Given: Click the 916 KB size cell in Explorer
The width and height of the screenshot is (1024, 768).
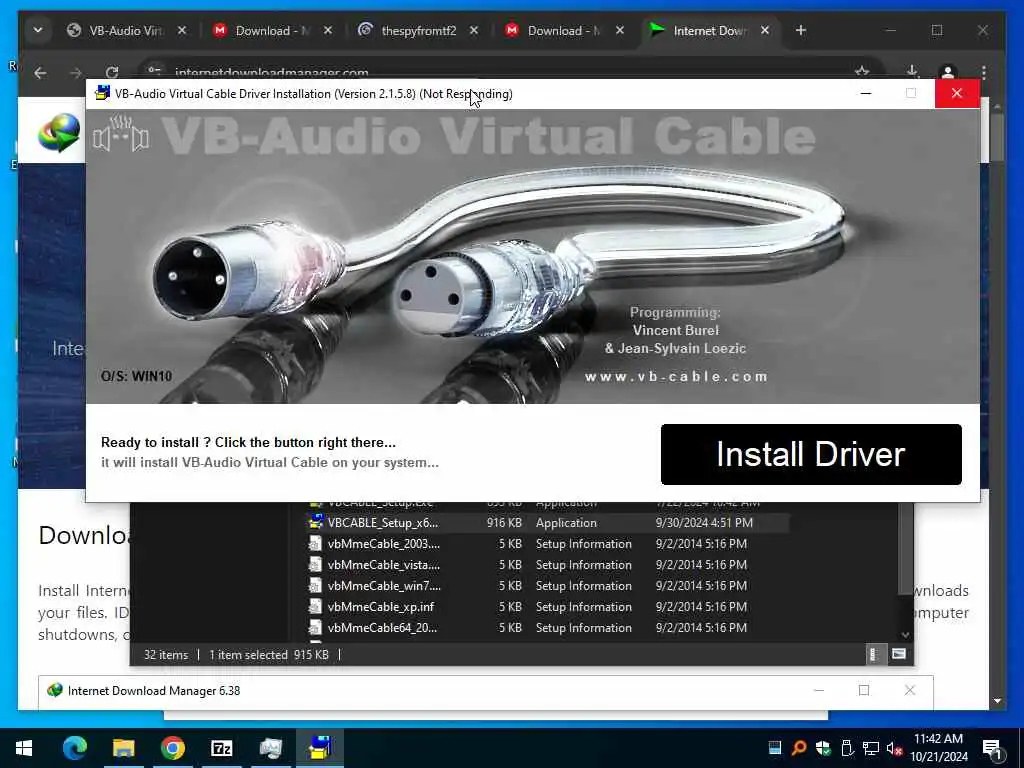Looking at the screenshot, I should coord(504,522).
